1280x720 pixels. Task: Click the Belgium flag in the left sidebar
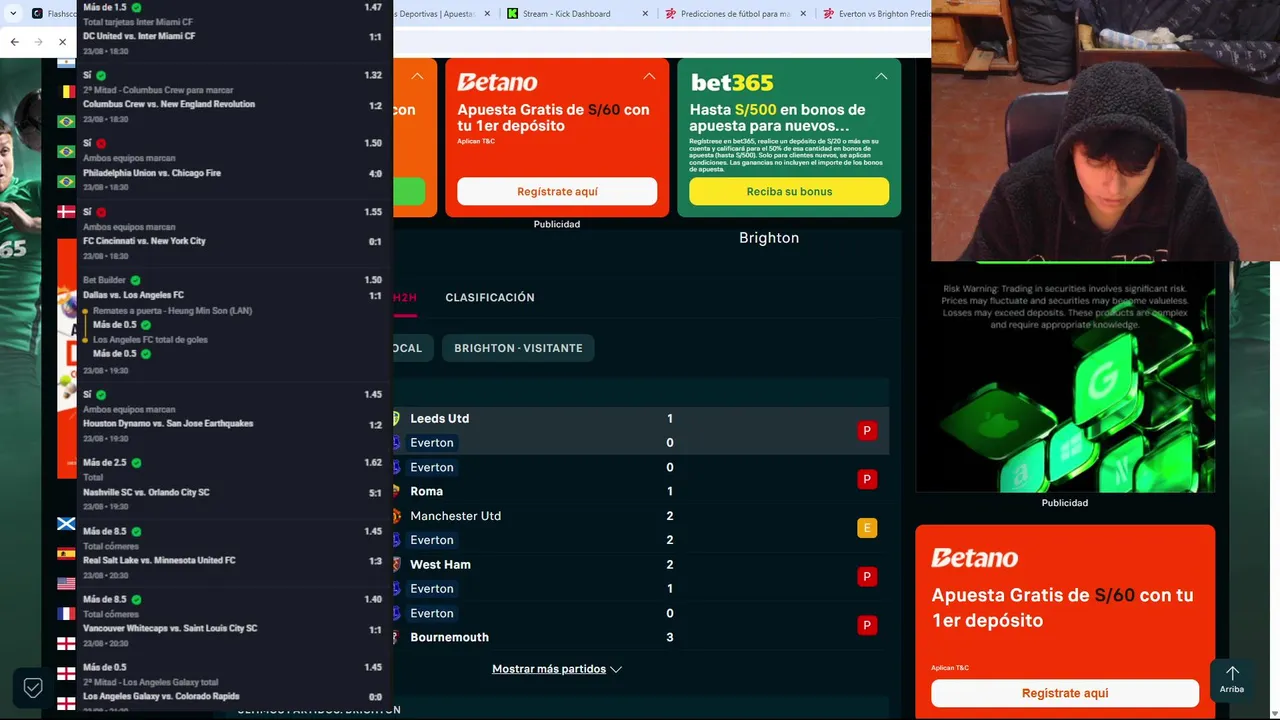click(66, 91)
